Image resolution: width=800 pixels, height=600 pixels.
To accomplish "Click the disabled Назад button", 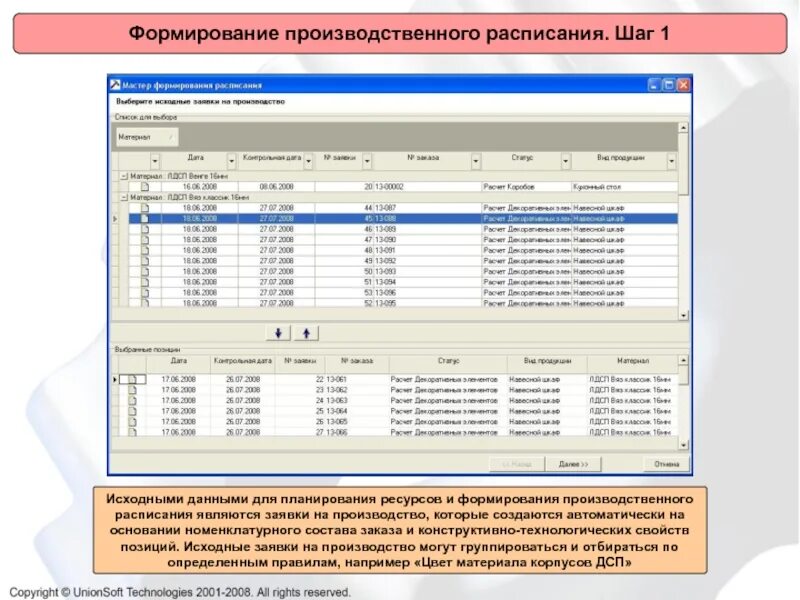I will click(517, 464).
